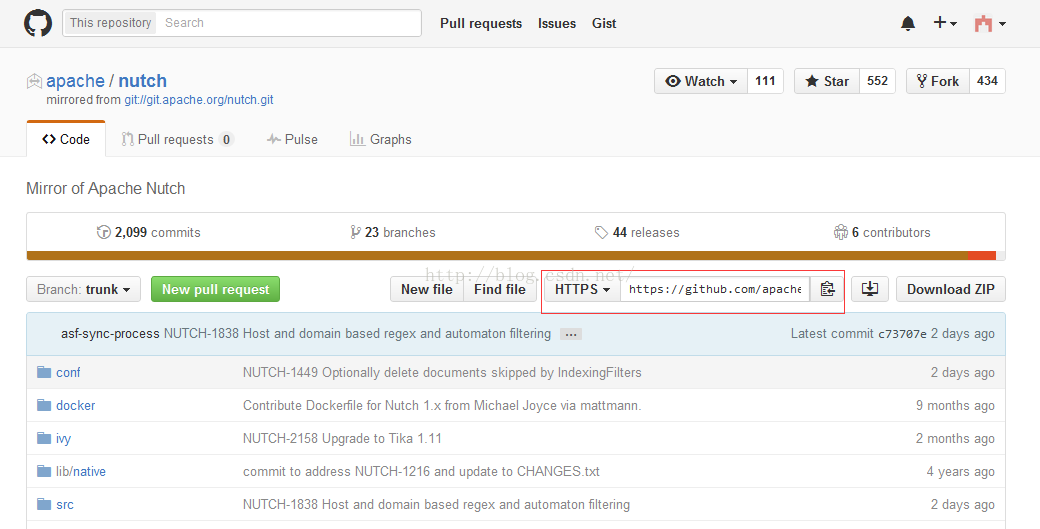Click the red segment of language bar

[982, 256]
